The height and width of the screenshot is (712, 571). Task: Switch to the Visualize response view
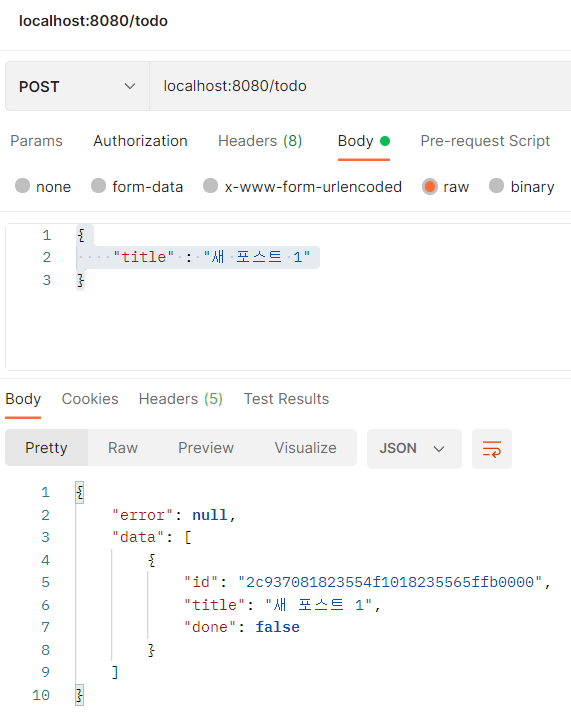coord(305,448)
